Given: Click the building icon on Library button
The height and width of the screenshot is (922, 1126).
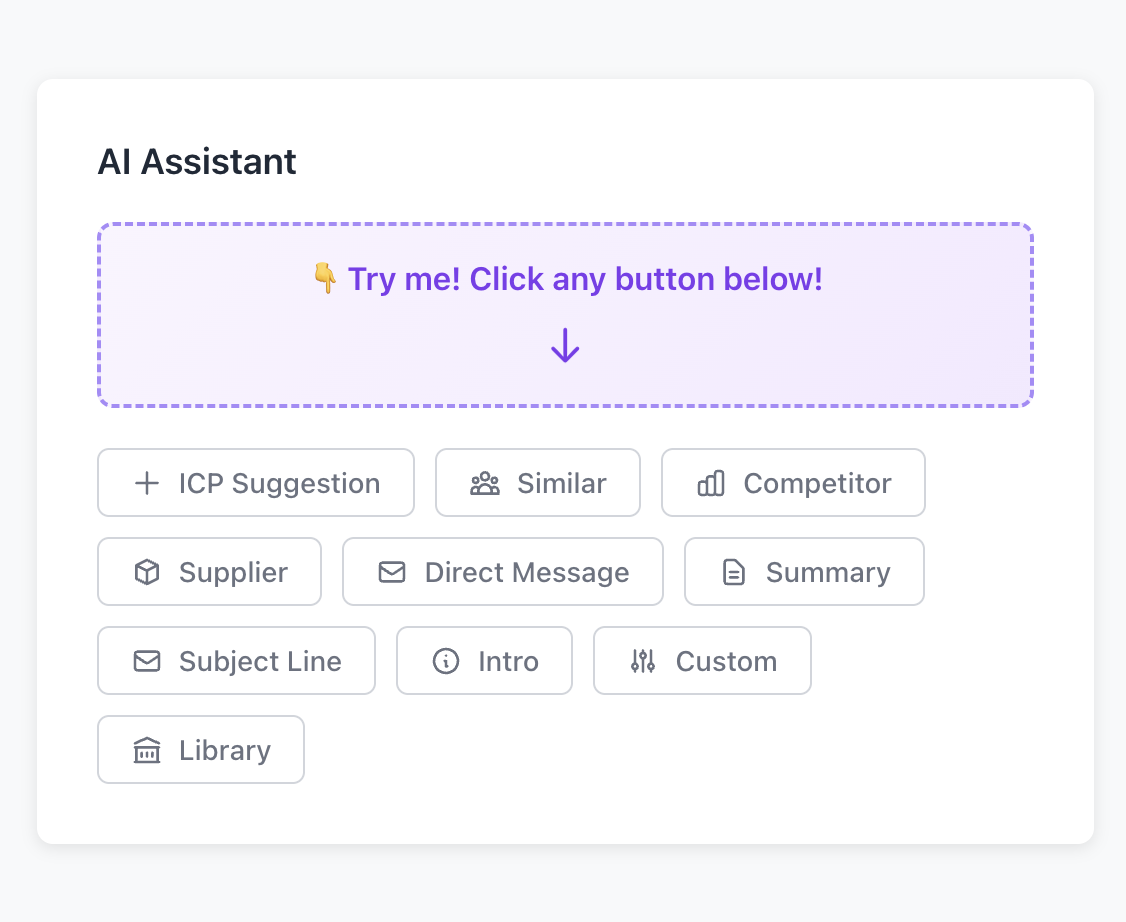Looking at the screenshot, I should coord(147,751).
